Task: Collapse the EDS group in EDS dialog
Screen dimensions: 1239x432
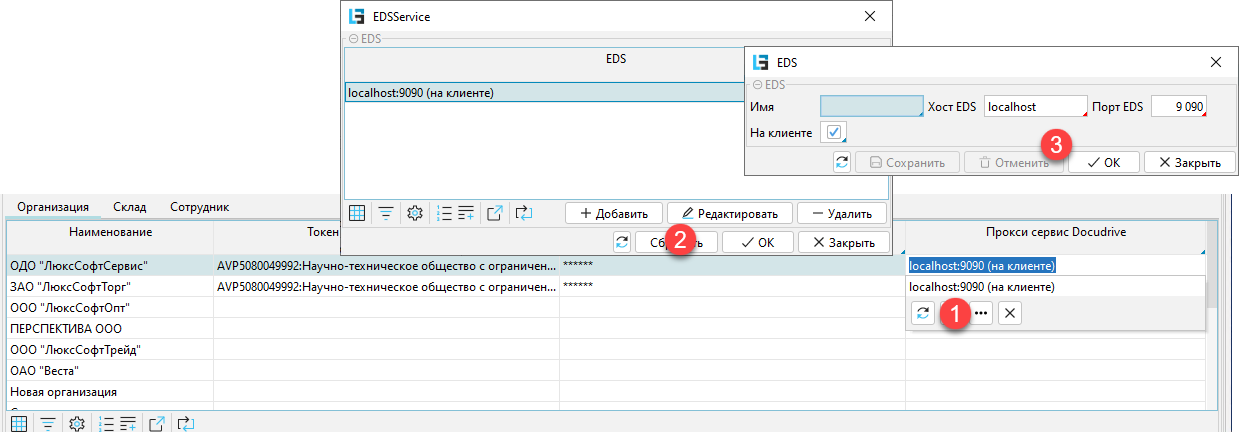Action: pos(757,86)
